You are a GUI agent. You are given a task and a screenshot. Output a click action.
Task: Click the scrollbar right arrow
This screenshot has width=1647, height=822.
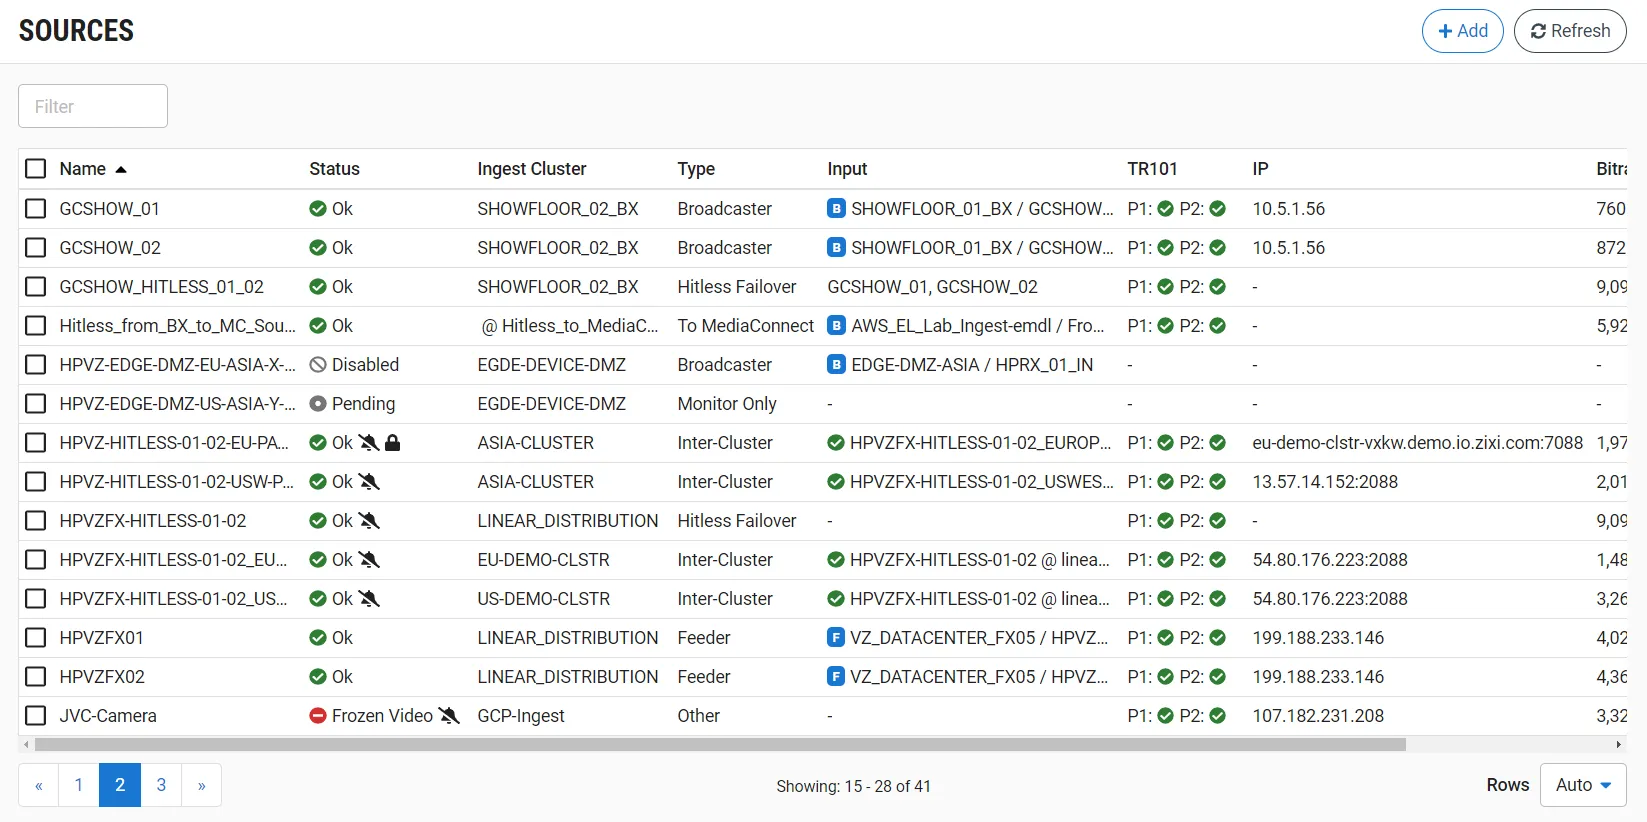point(1618,744)
